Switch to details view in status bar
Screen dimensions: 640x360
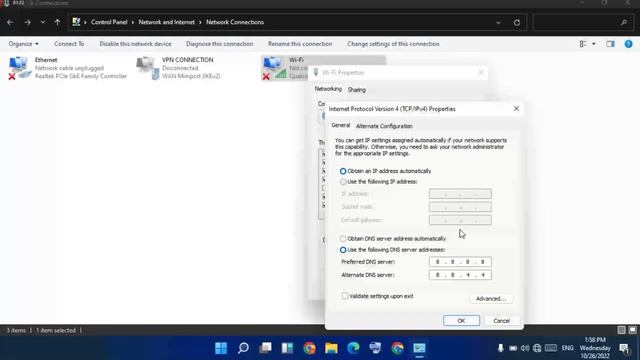click(x=621, y=330)
